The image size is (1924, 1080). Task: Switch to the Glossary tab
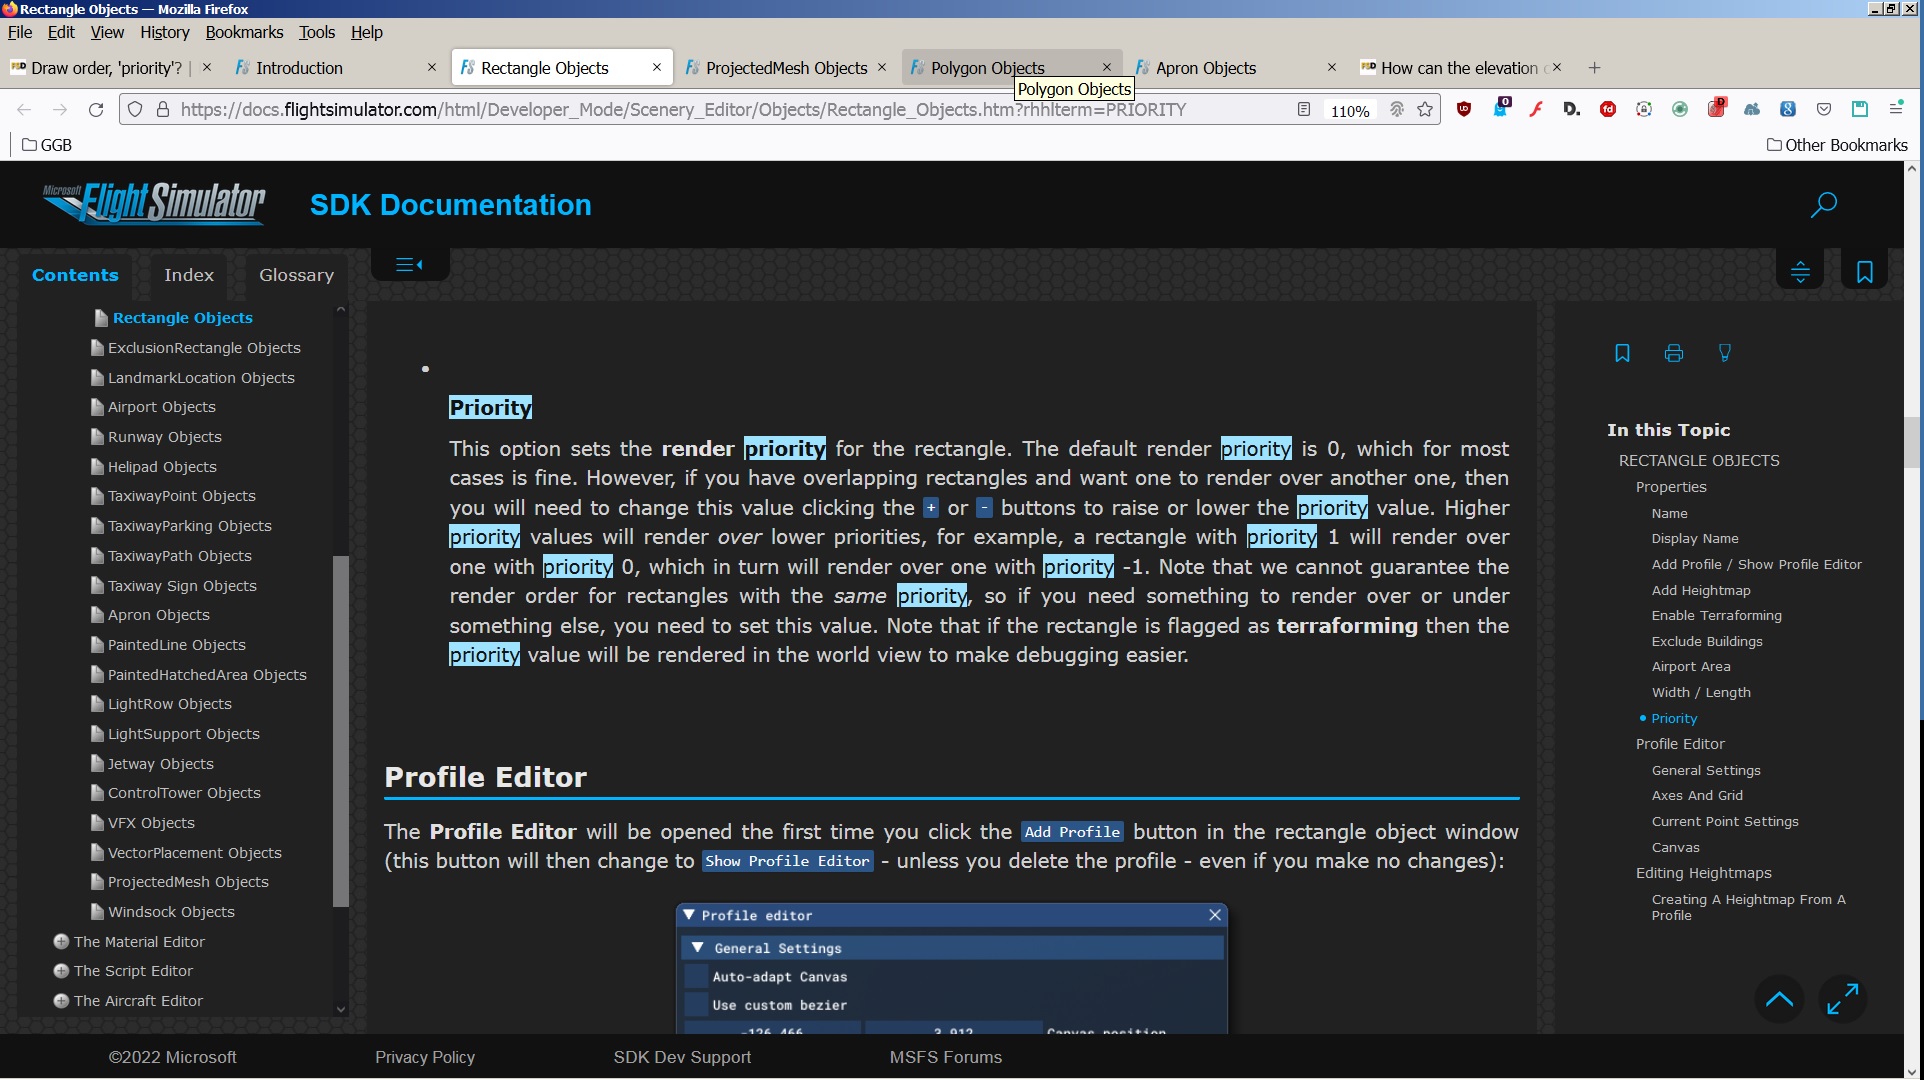tap(296, 275)
